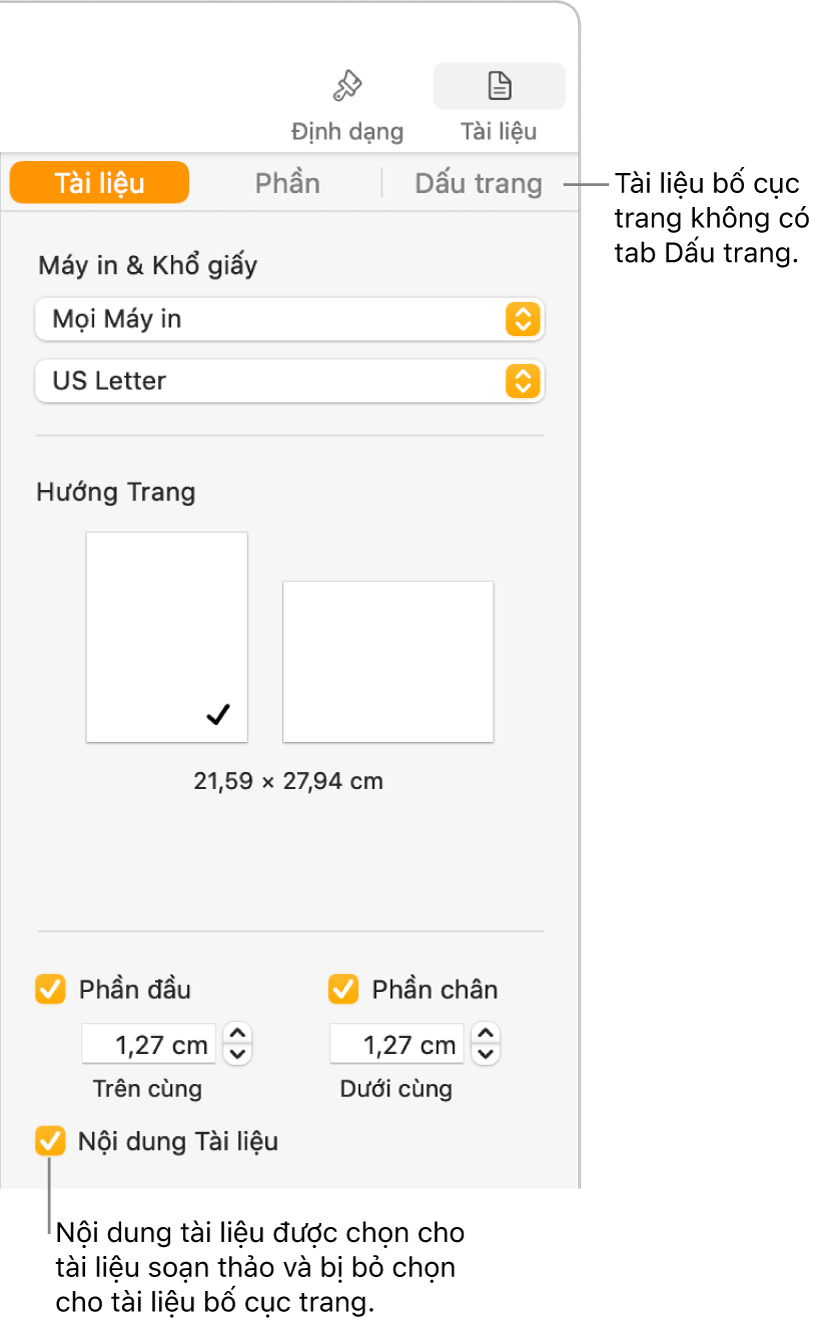820x1327 pixels.
Task: Click the Tài liệu toolbar label
Action: (x=498, y=131)
